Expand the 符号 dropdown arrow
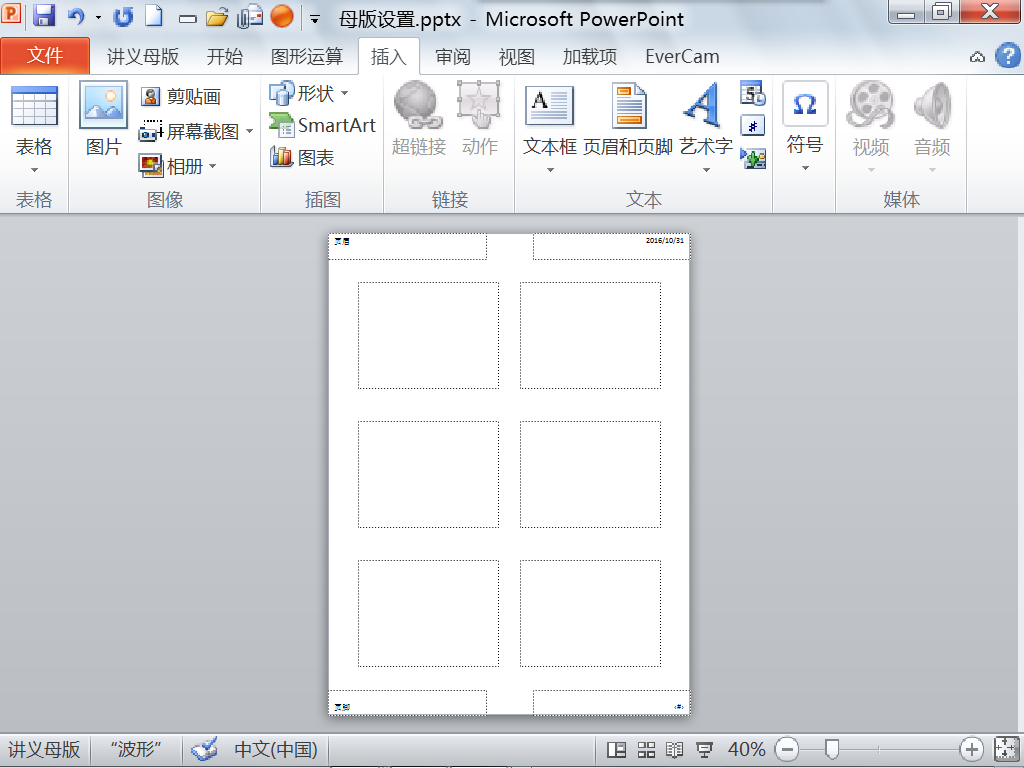Screen dimensions: 1024x768 coord(805,168)
